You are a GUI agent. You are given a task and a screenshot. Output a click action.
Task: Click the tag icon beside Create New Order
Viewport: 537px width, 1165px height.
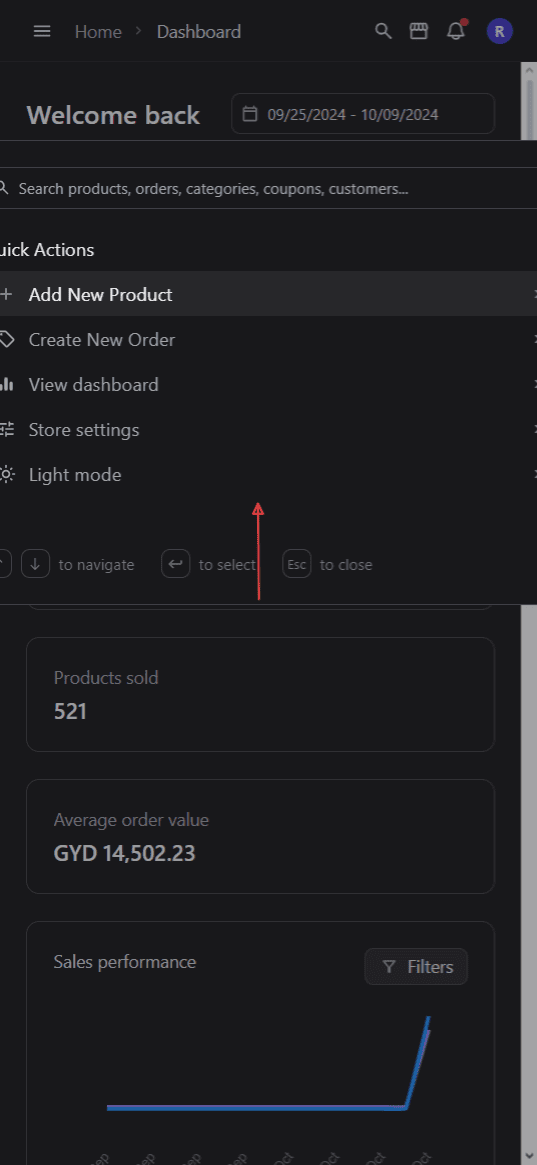coord(7,340)
